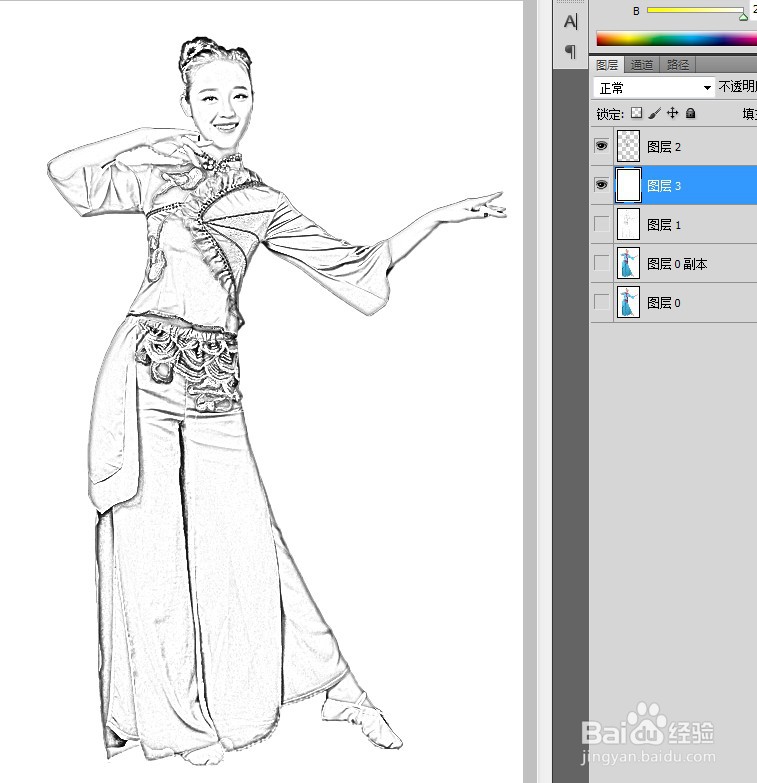Click the 锁定: label

click(x=610, y=114)
